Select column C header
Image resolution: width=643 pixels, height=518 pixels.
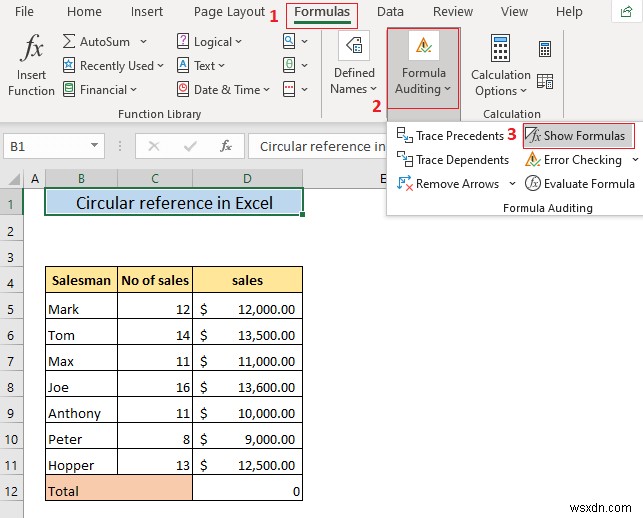[x=155, y=179]
